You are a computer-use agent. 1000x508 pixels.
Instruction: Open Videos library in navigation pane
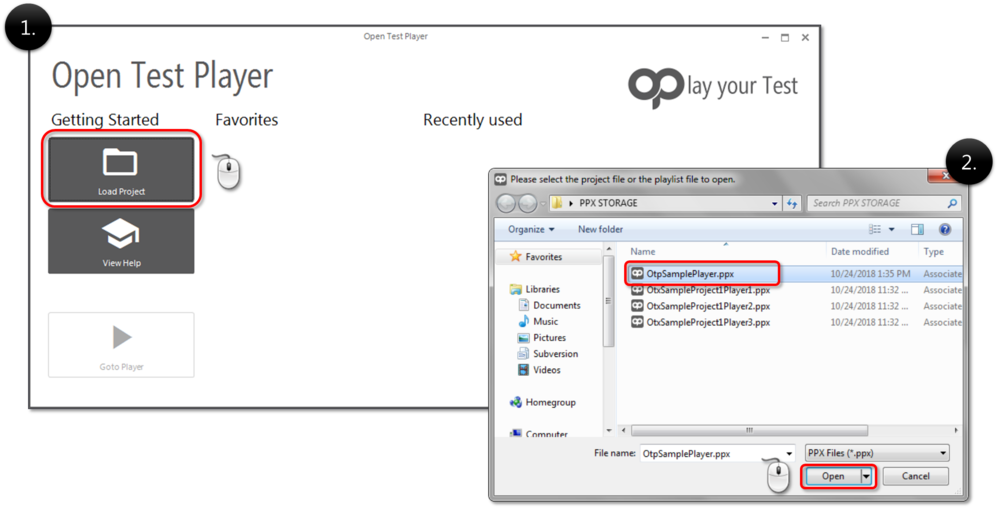pos(547,370)
